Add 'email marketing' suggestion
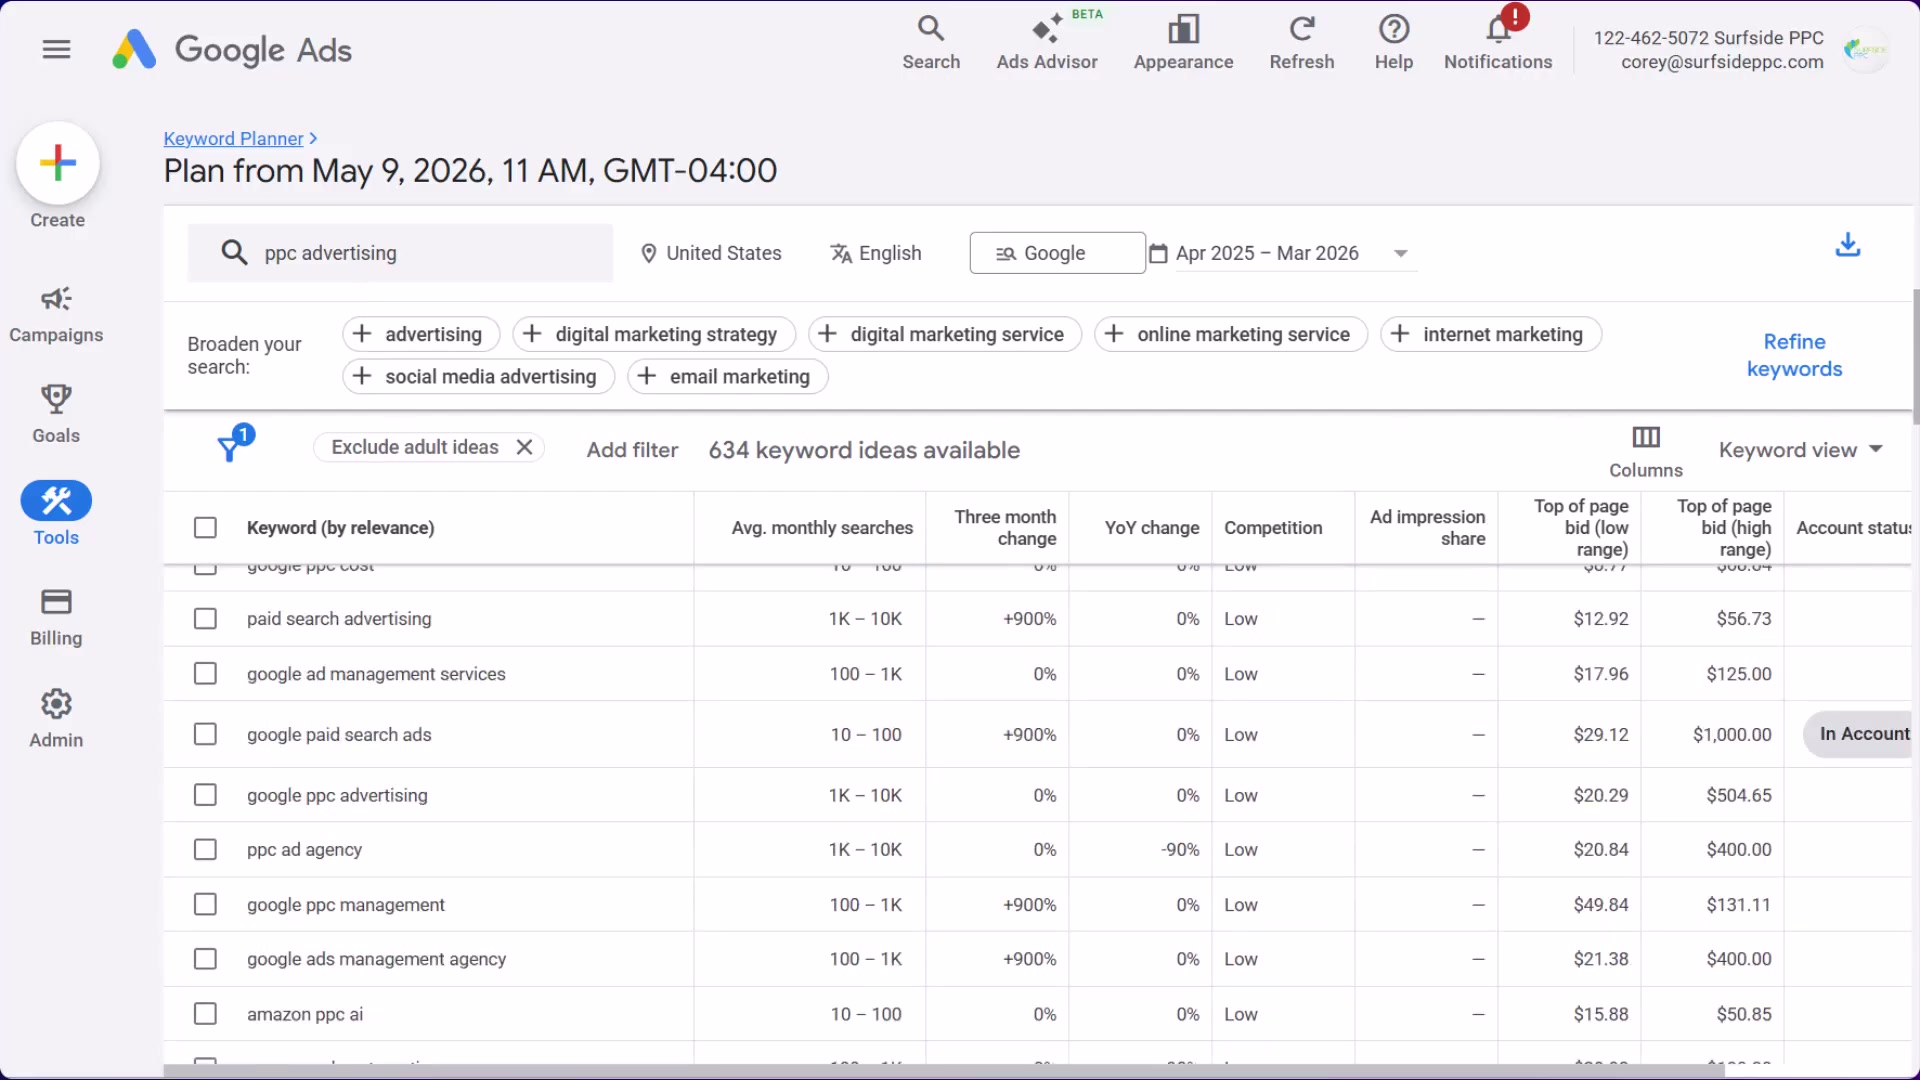This screenshot has width=1920, height=1080. [727, 376]
